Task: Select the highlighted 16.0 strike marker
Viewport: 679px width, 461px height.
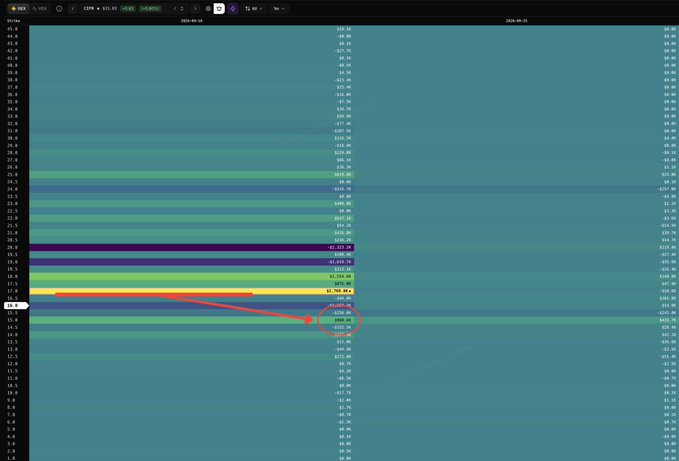Action: pos(16,306)
